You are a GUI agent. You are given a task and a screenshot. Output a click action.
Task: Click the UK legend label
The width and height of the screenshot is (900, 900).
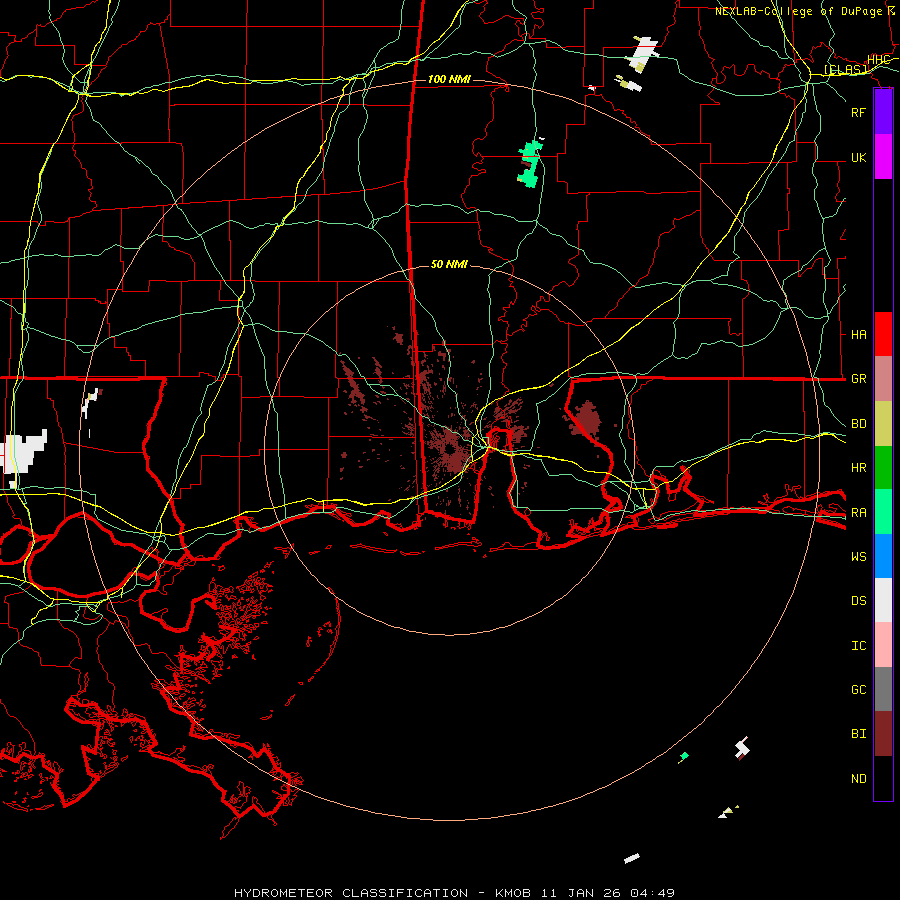coord(859,157)
